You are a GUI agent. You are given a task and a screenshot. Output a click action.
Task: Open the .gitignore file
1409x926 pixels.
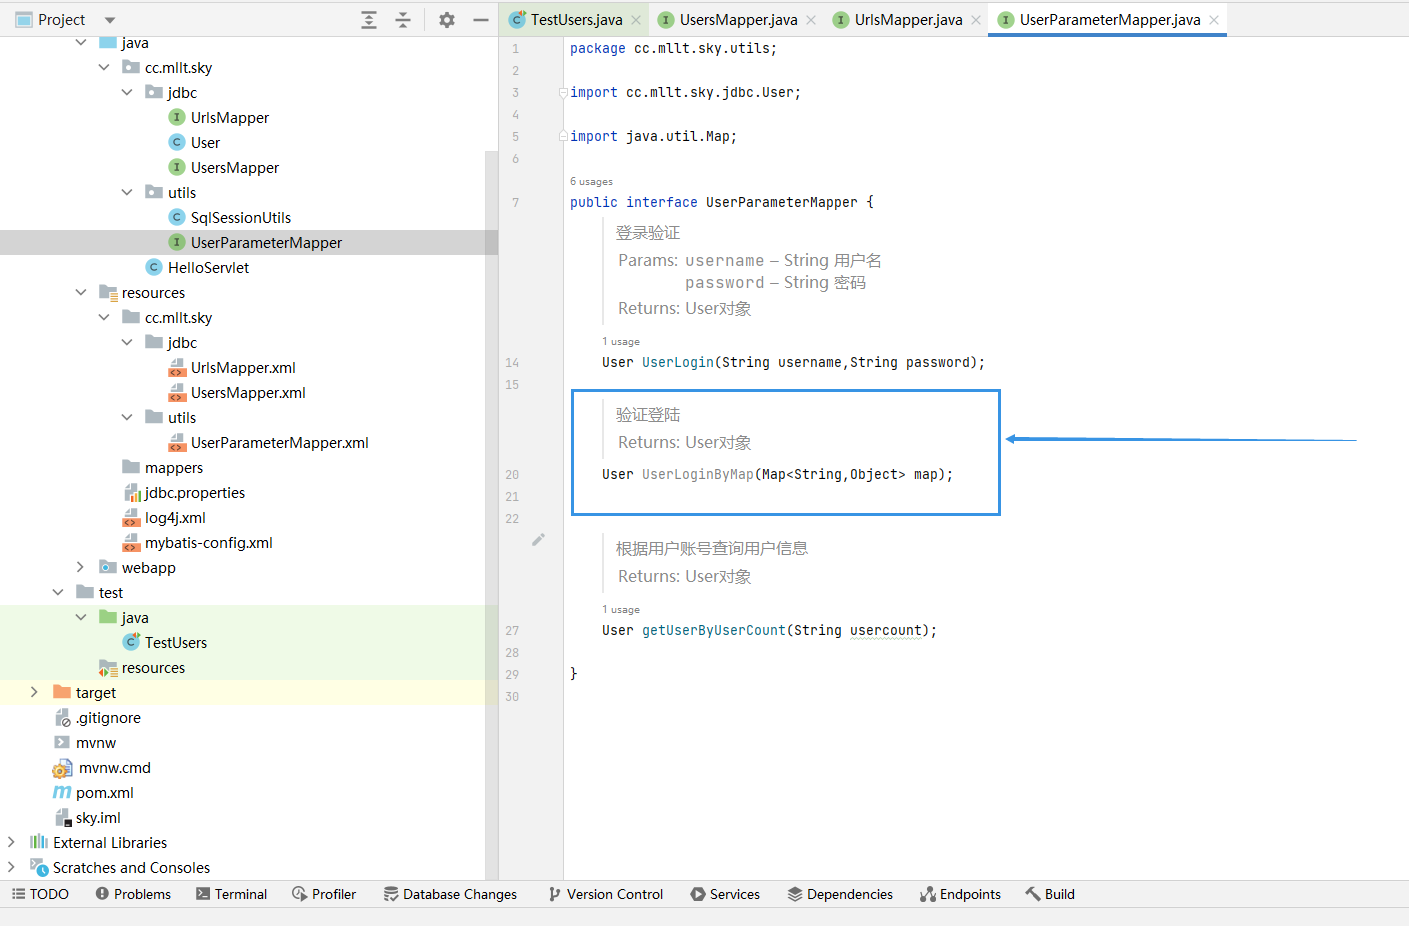click(108, 717)
